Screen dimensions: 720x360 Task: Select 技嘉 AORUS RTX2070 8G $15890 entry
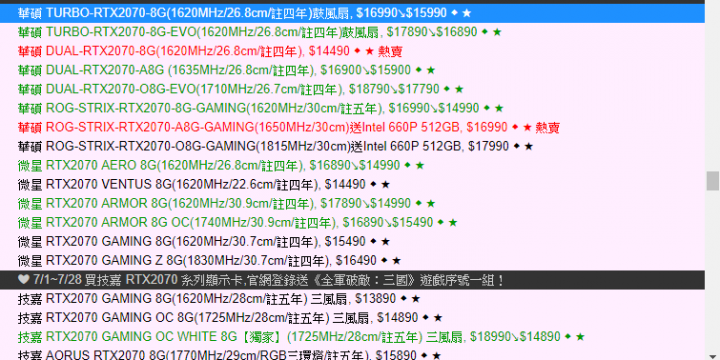[x=352, y=354]
